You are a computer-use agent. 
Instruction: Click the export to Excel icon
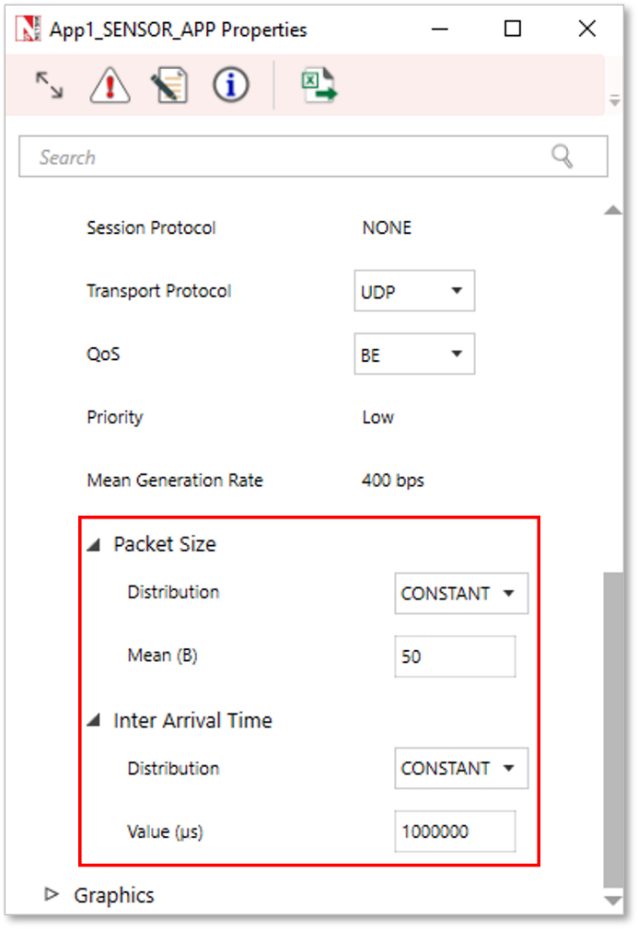click(x=320, y=86)
